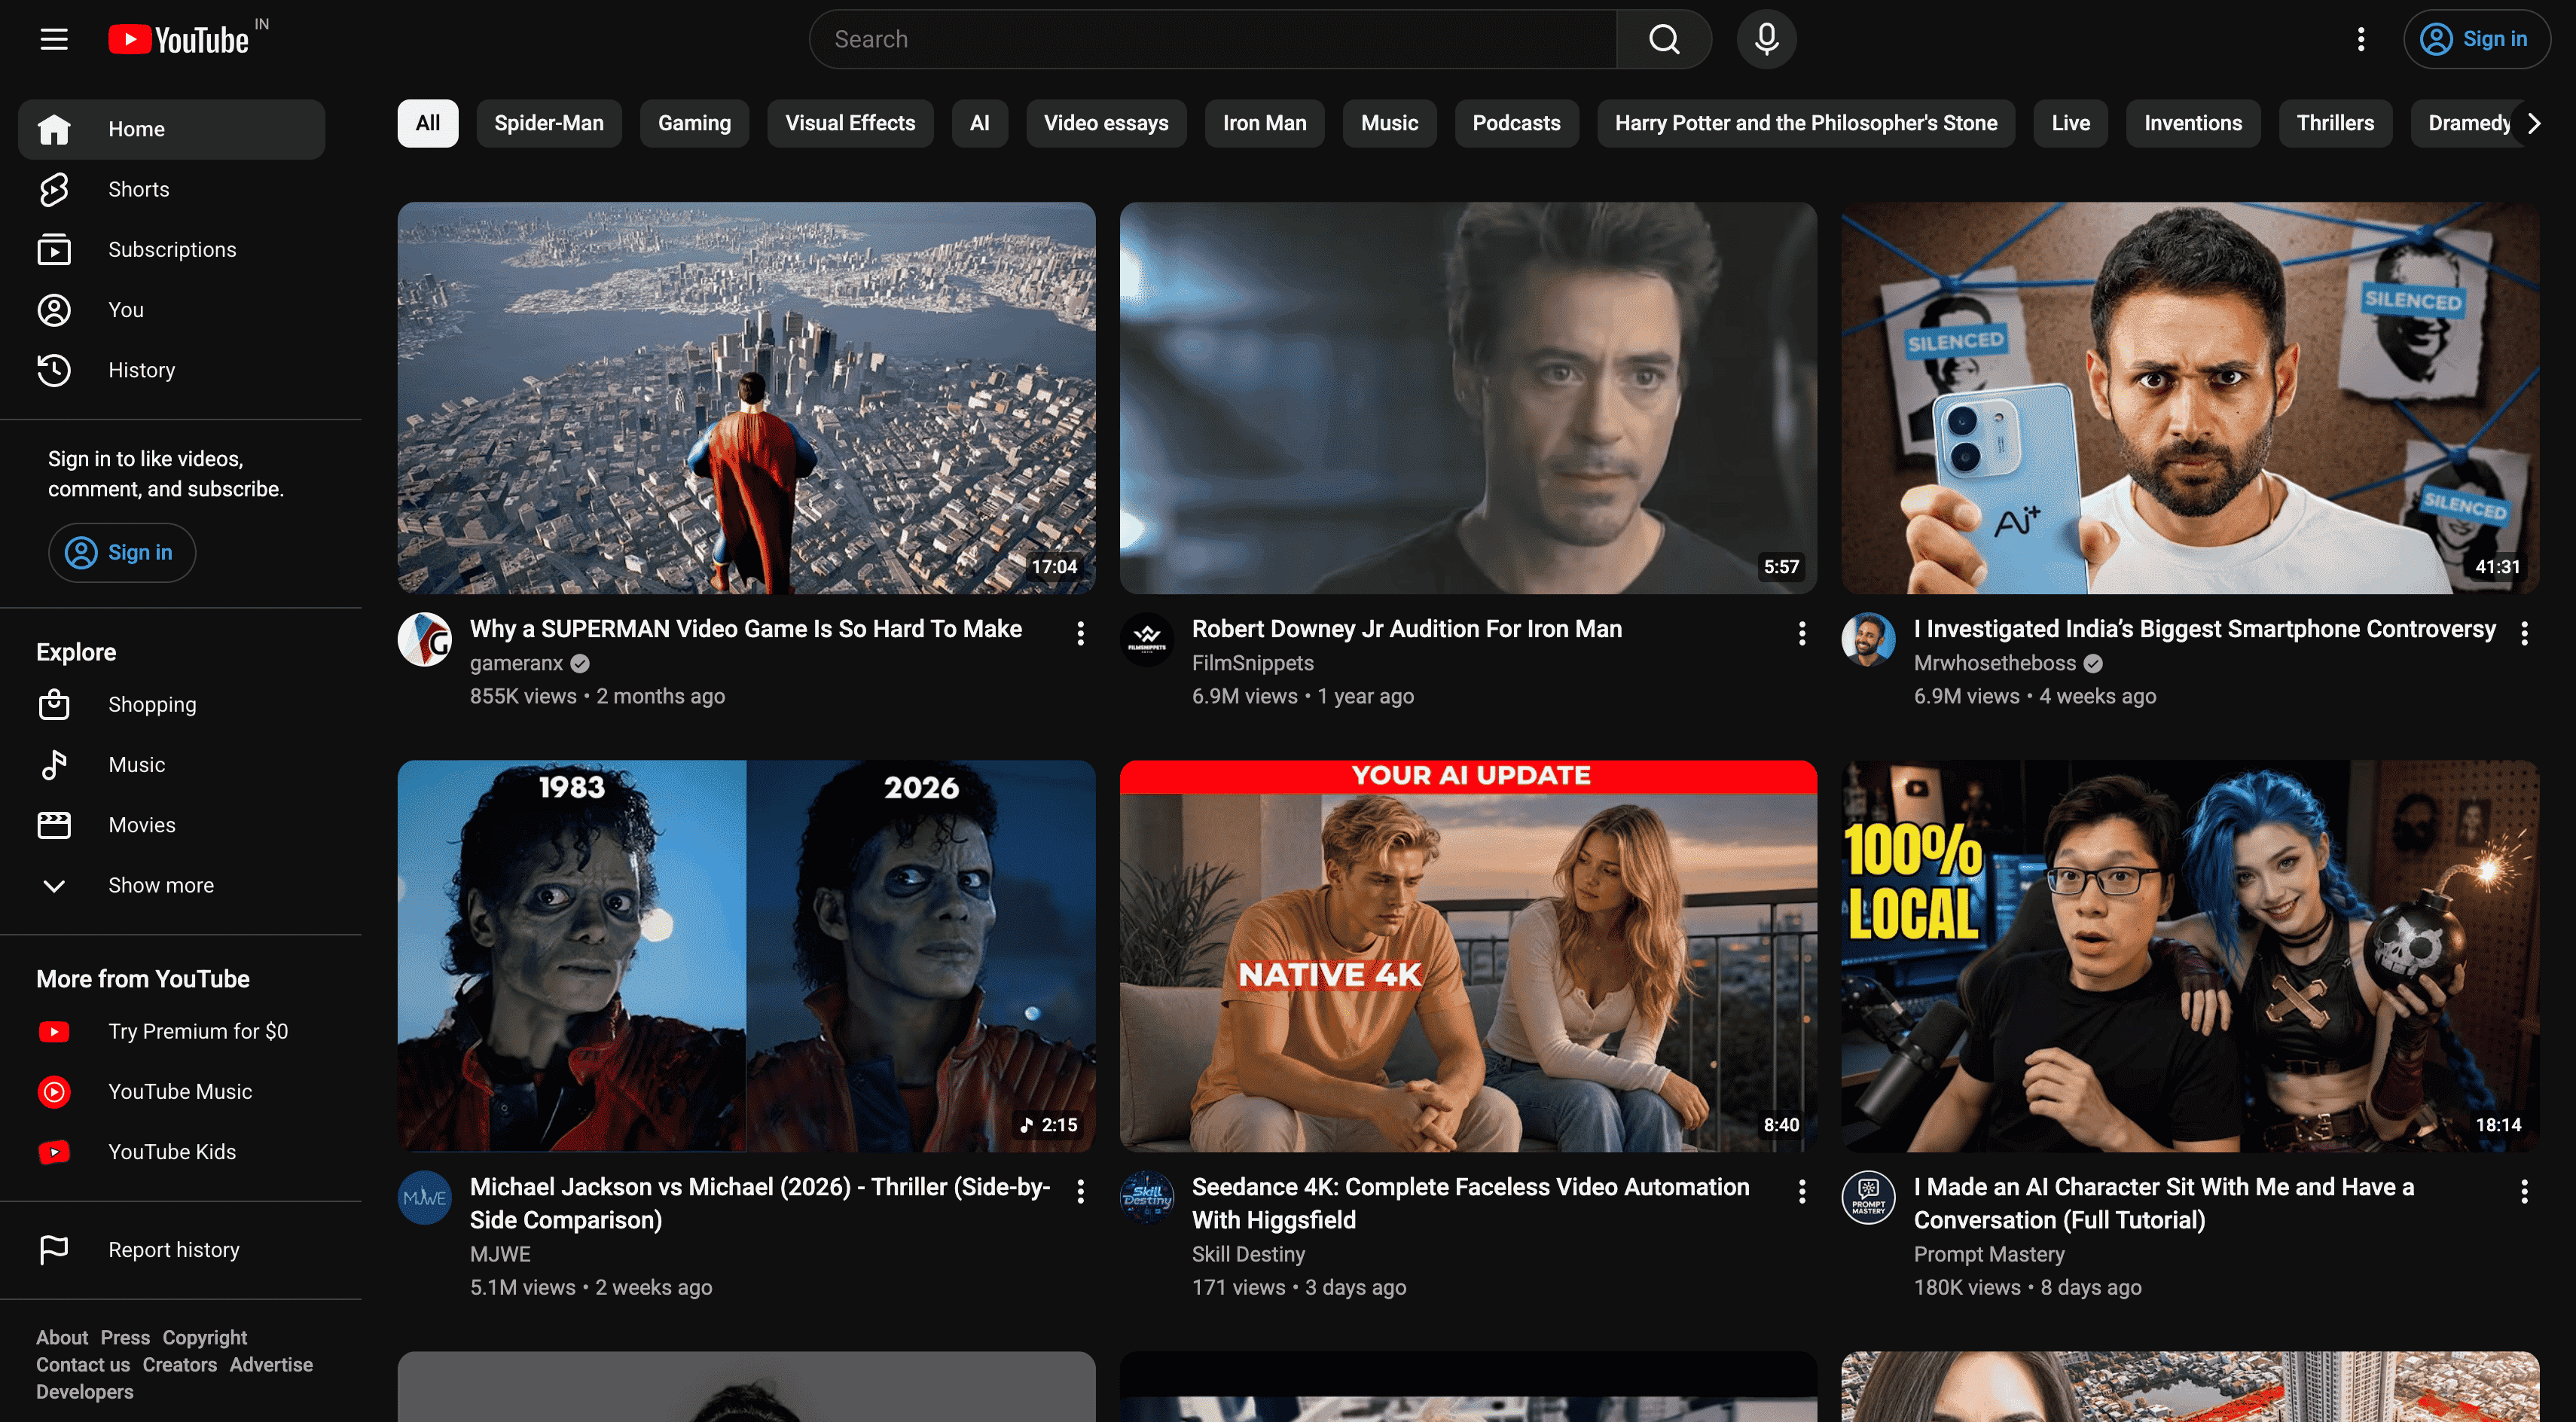Click Sign in button in sidebar
Screen dimensions: 2576x1422
point(122,552)
